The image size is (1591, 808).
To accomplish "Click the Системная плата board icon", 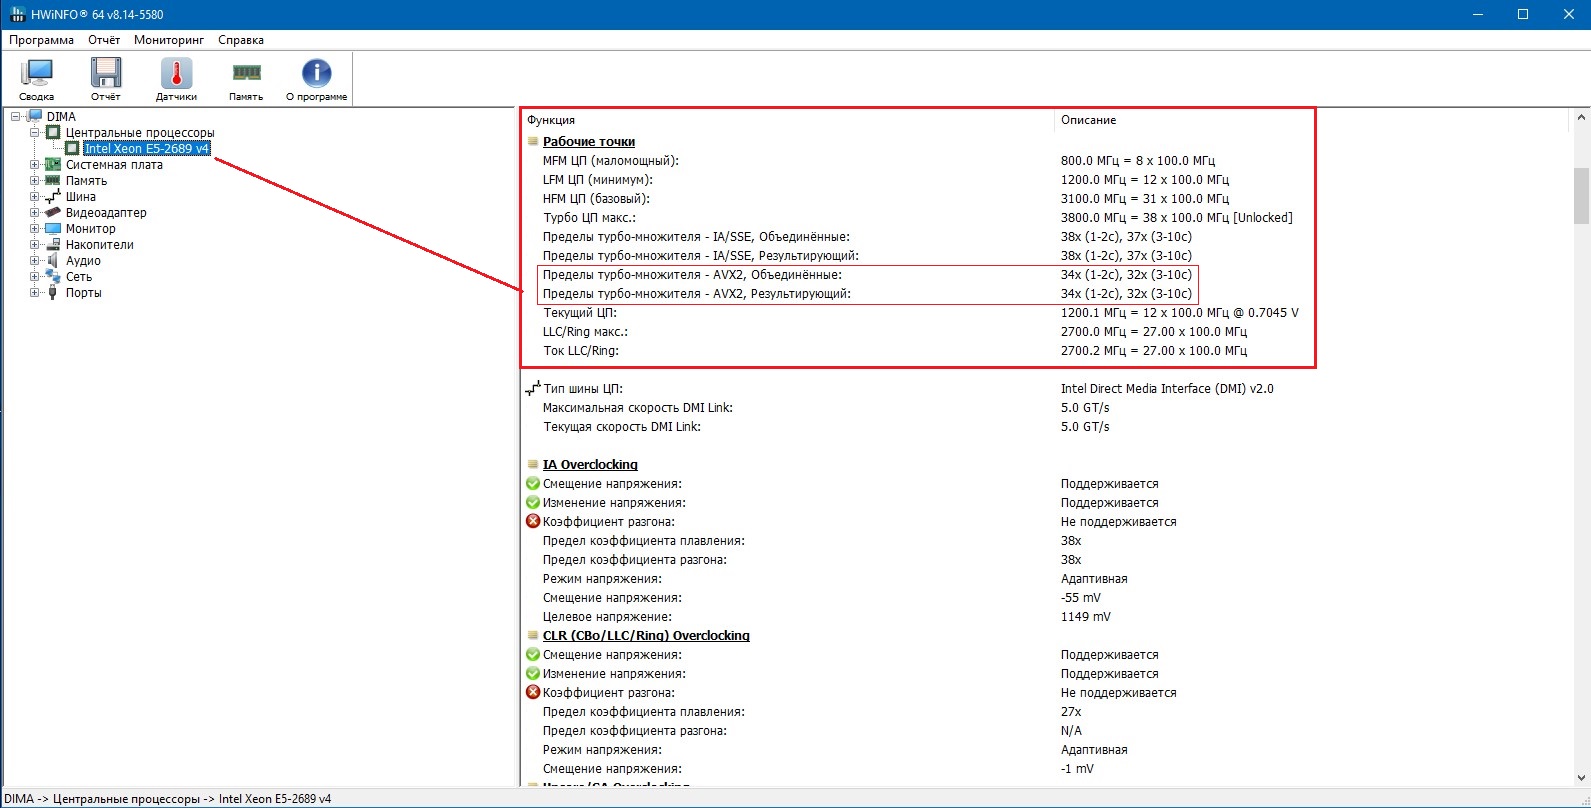I will coord(54,164).
